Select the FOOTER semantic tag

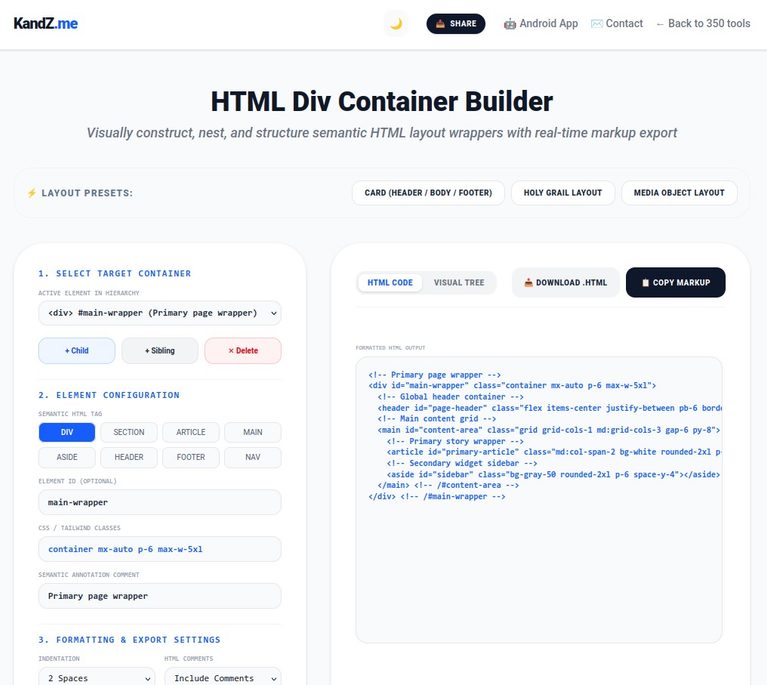(191, 457)
